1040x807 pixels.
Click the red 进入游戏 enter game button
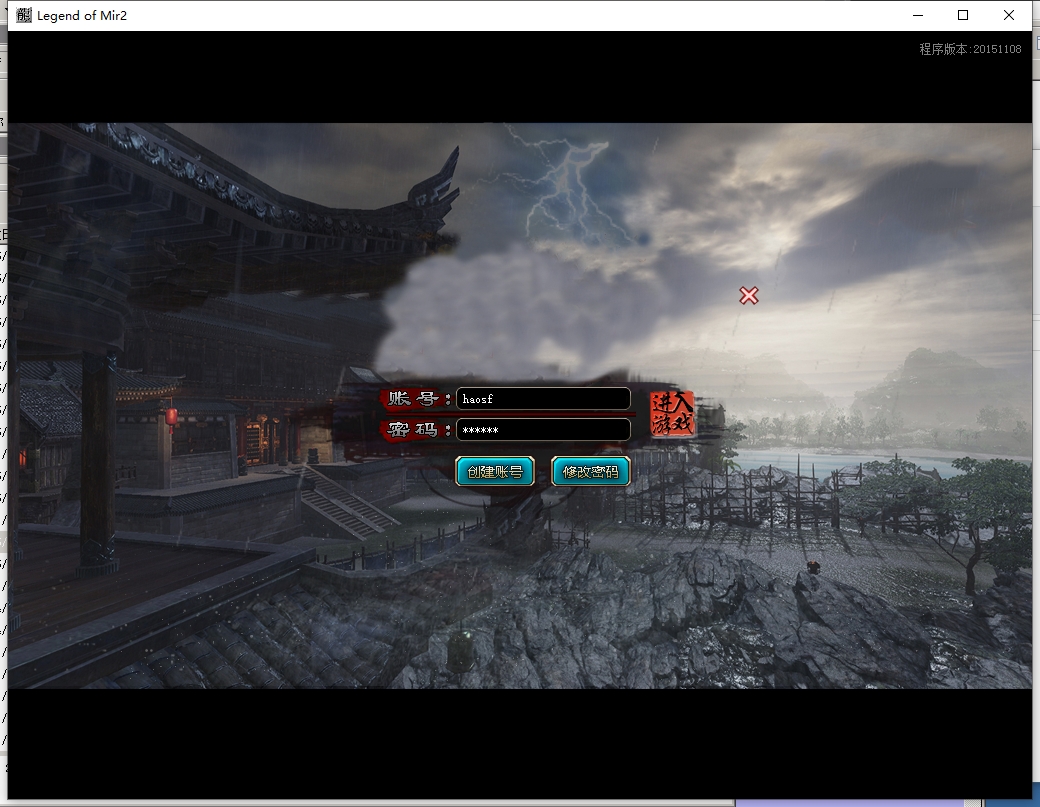coord(673,413)
